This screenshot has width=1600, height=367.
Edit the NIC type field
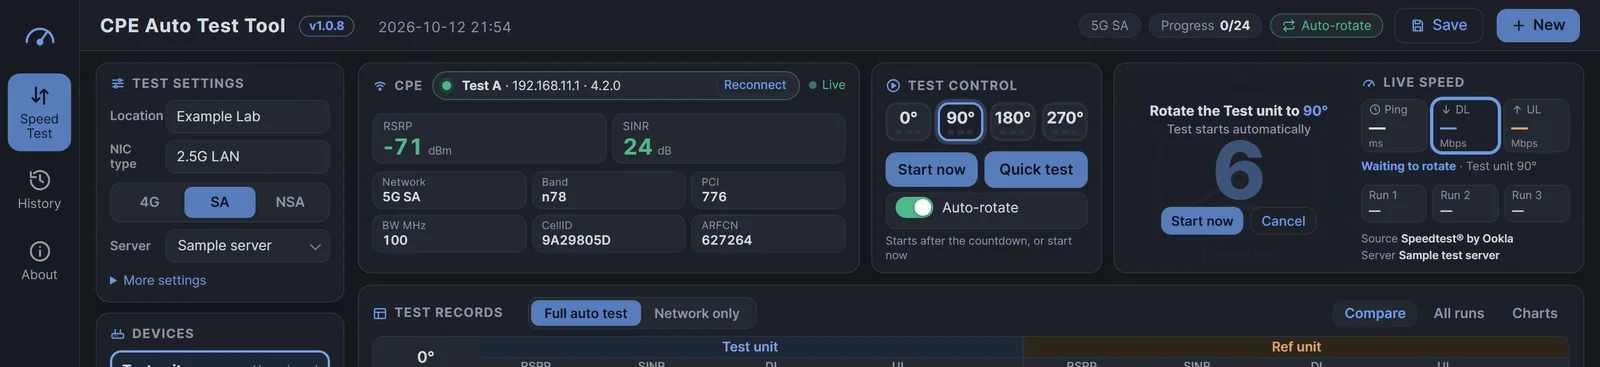coord(248,157)
